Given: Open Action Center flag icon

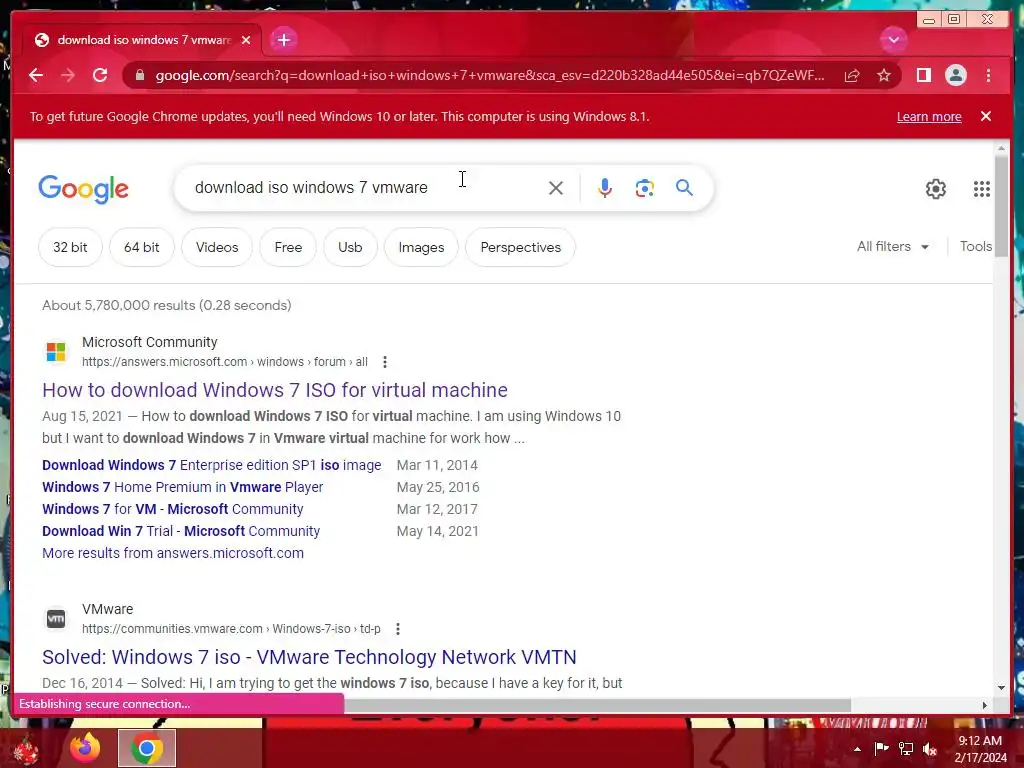Looking at the screenshot, I should pyautogui.click(x=881, y=749).
